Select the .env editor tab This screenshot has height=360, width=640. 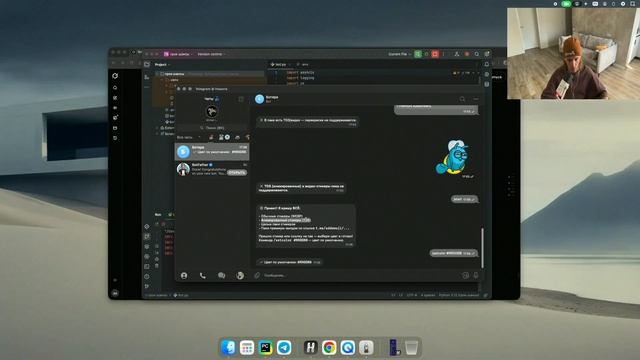click(x=302, y=64)
